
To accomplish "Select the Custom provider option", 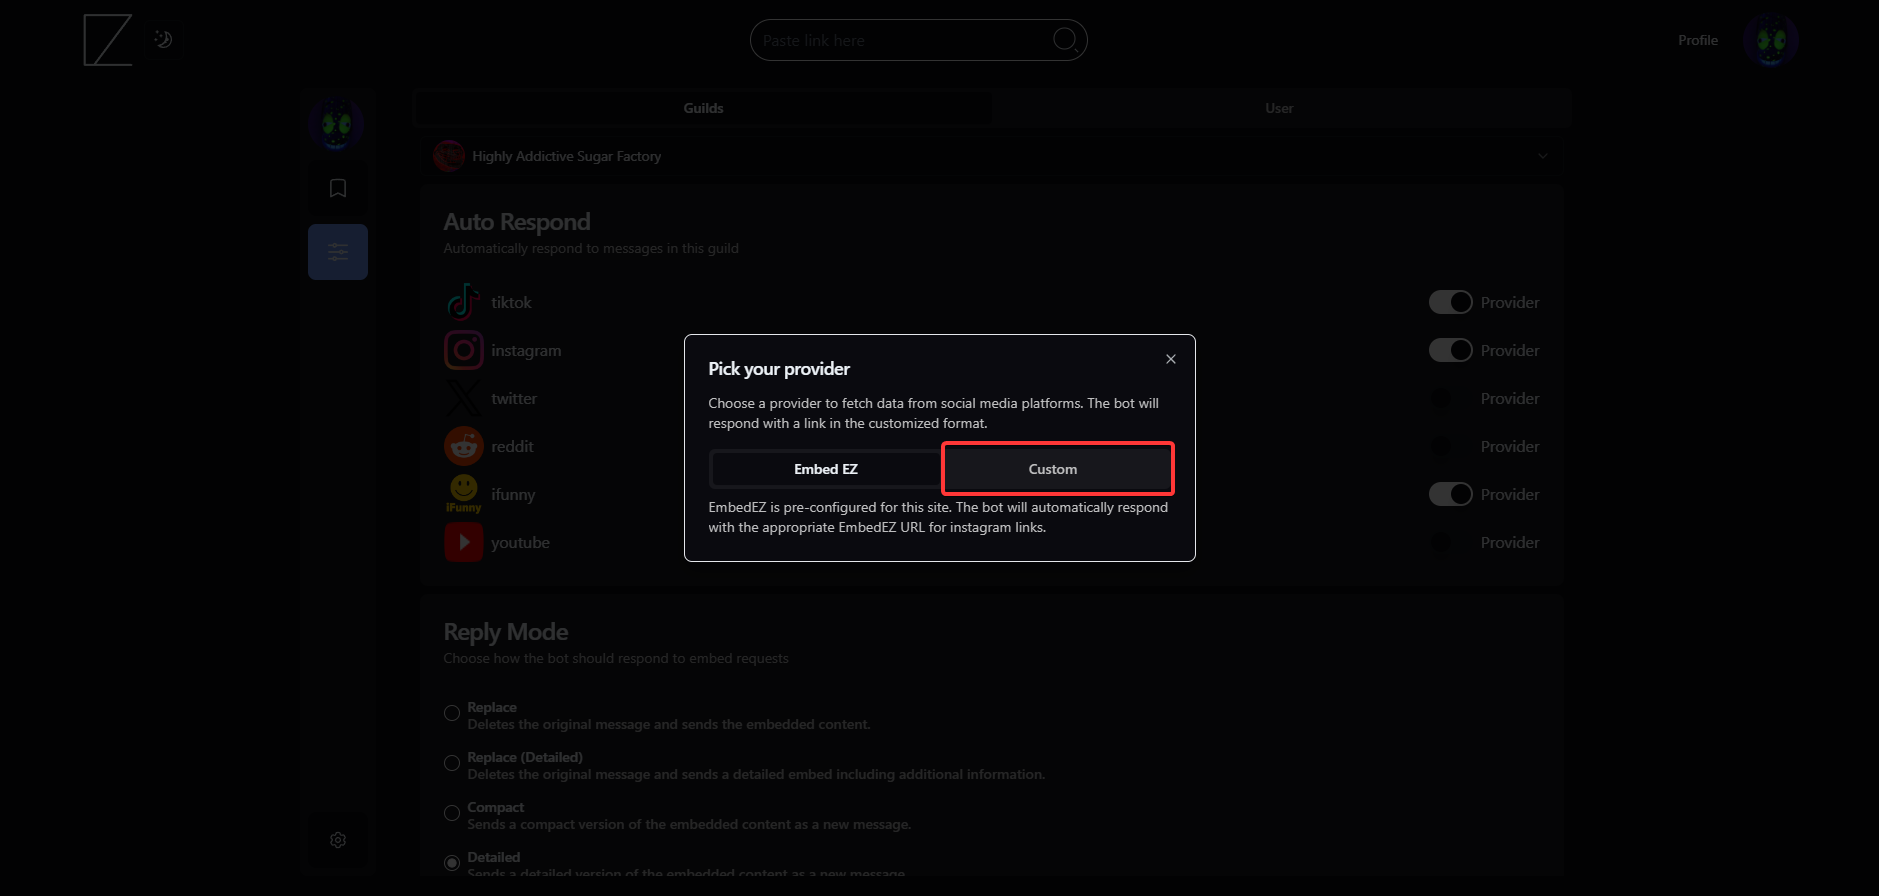I will [1057, 469].
